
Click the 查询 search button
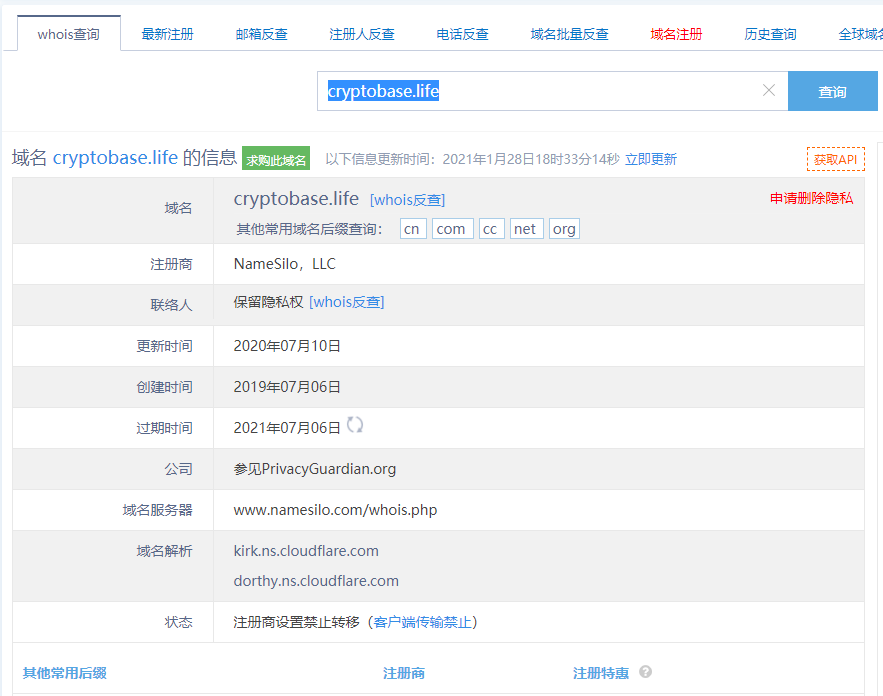click(x=832, y=91)
